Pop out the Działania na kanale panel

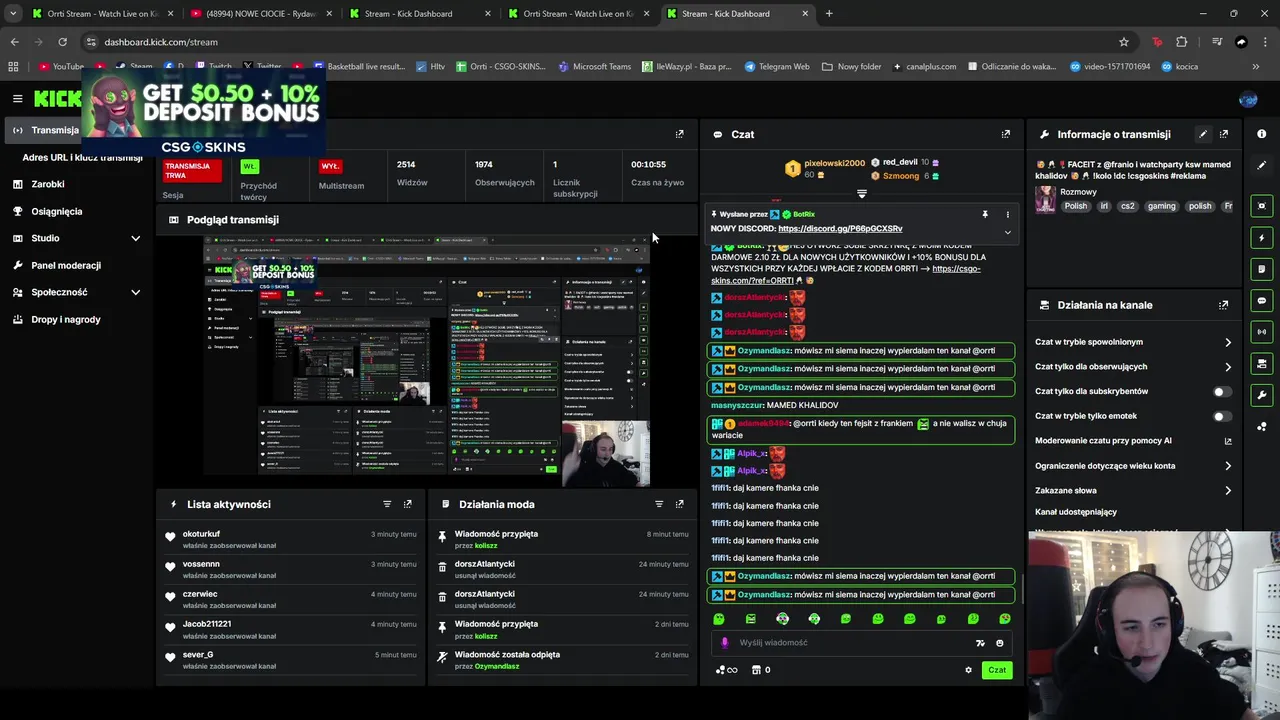[1224, 305]
